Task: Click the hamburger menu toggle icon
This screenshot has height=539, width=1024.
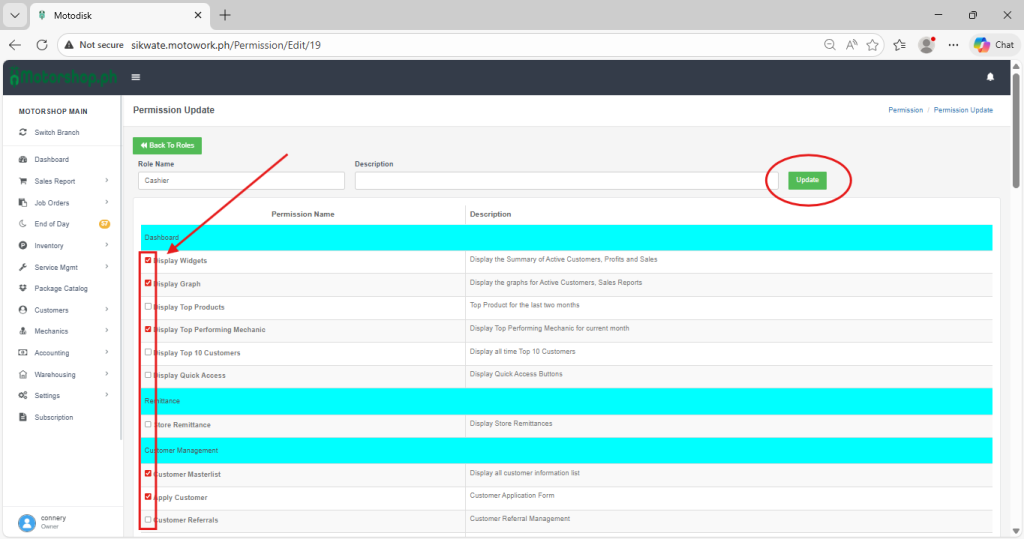Action: point(136,77)
